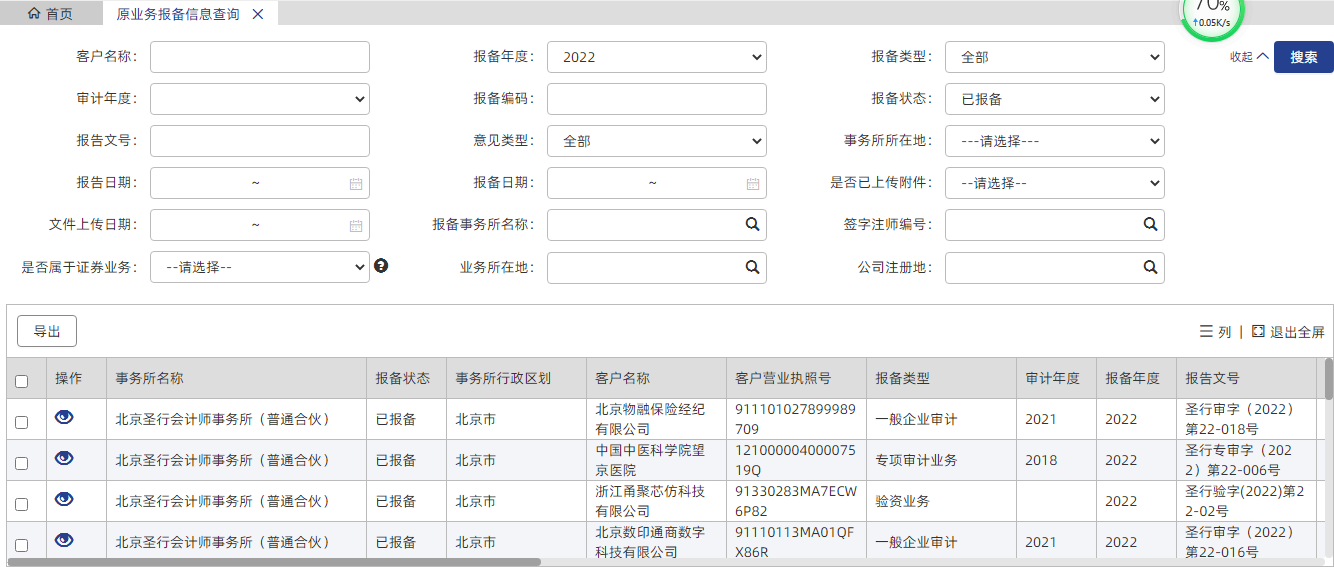This screenshot has width=1334, height=567.
Task: View details of 浙江甬聚芯仿科技 row
Action: click(x=64, y=499)
